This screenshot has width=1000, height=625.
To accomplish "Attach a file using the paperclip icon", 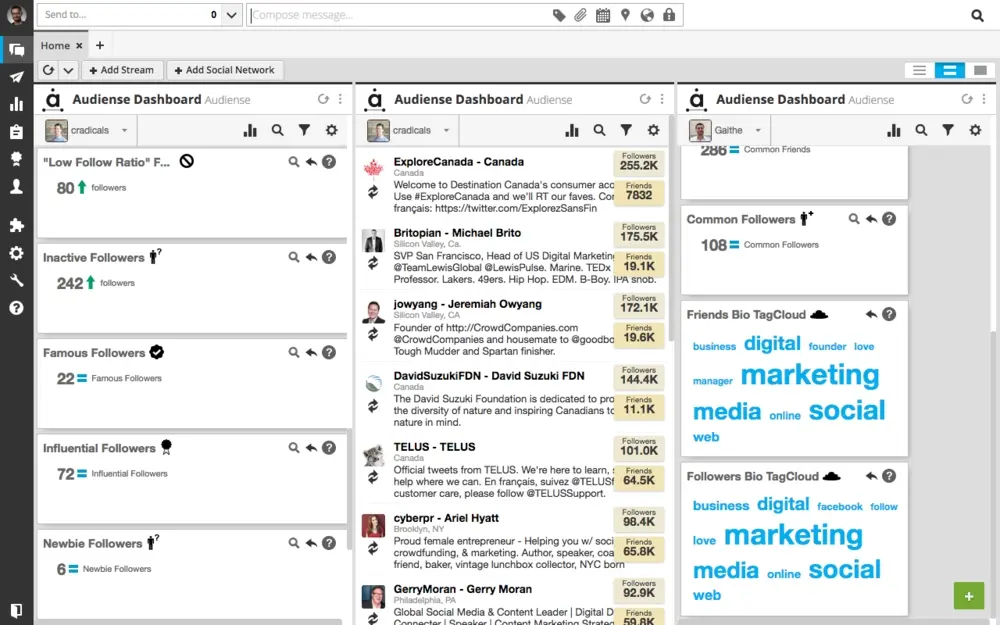I will click(580, 15).
